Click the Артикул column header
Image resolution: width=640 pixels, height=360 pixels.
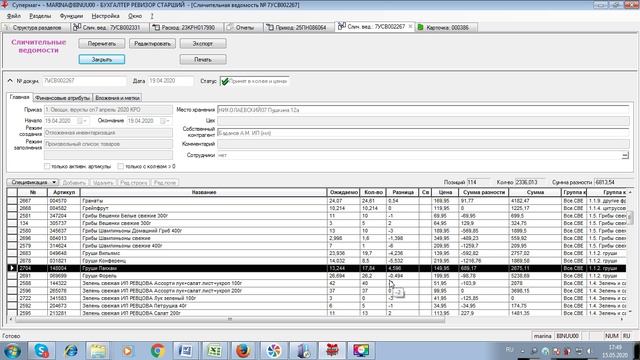click(64, 192)
